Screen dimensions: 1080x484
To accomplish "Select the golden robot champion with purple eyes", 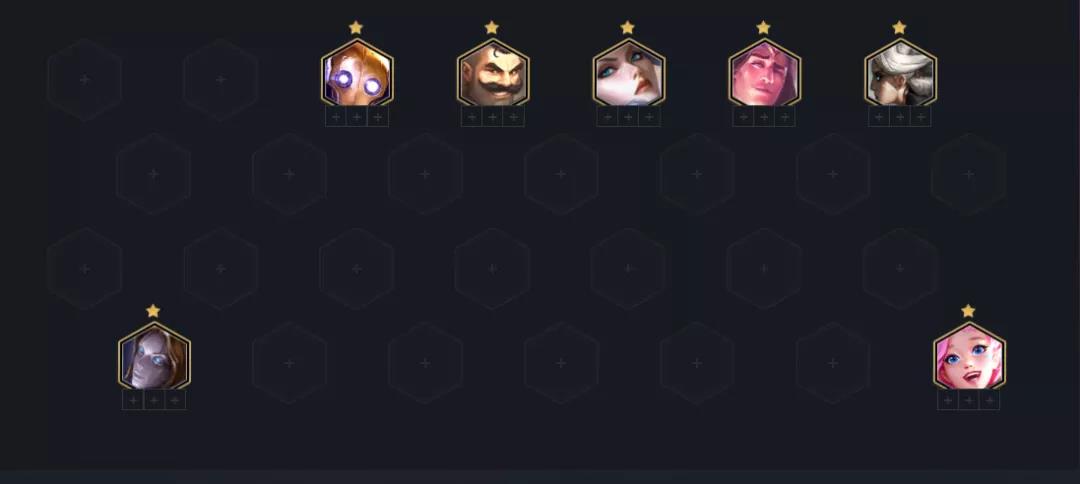I will pyautogui.click(x=357, y=74).
